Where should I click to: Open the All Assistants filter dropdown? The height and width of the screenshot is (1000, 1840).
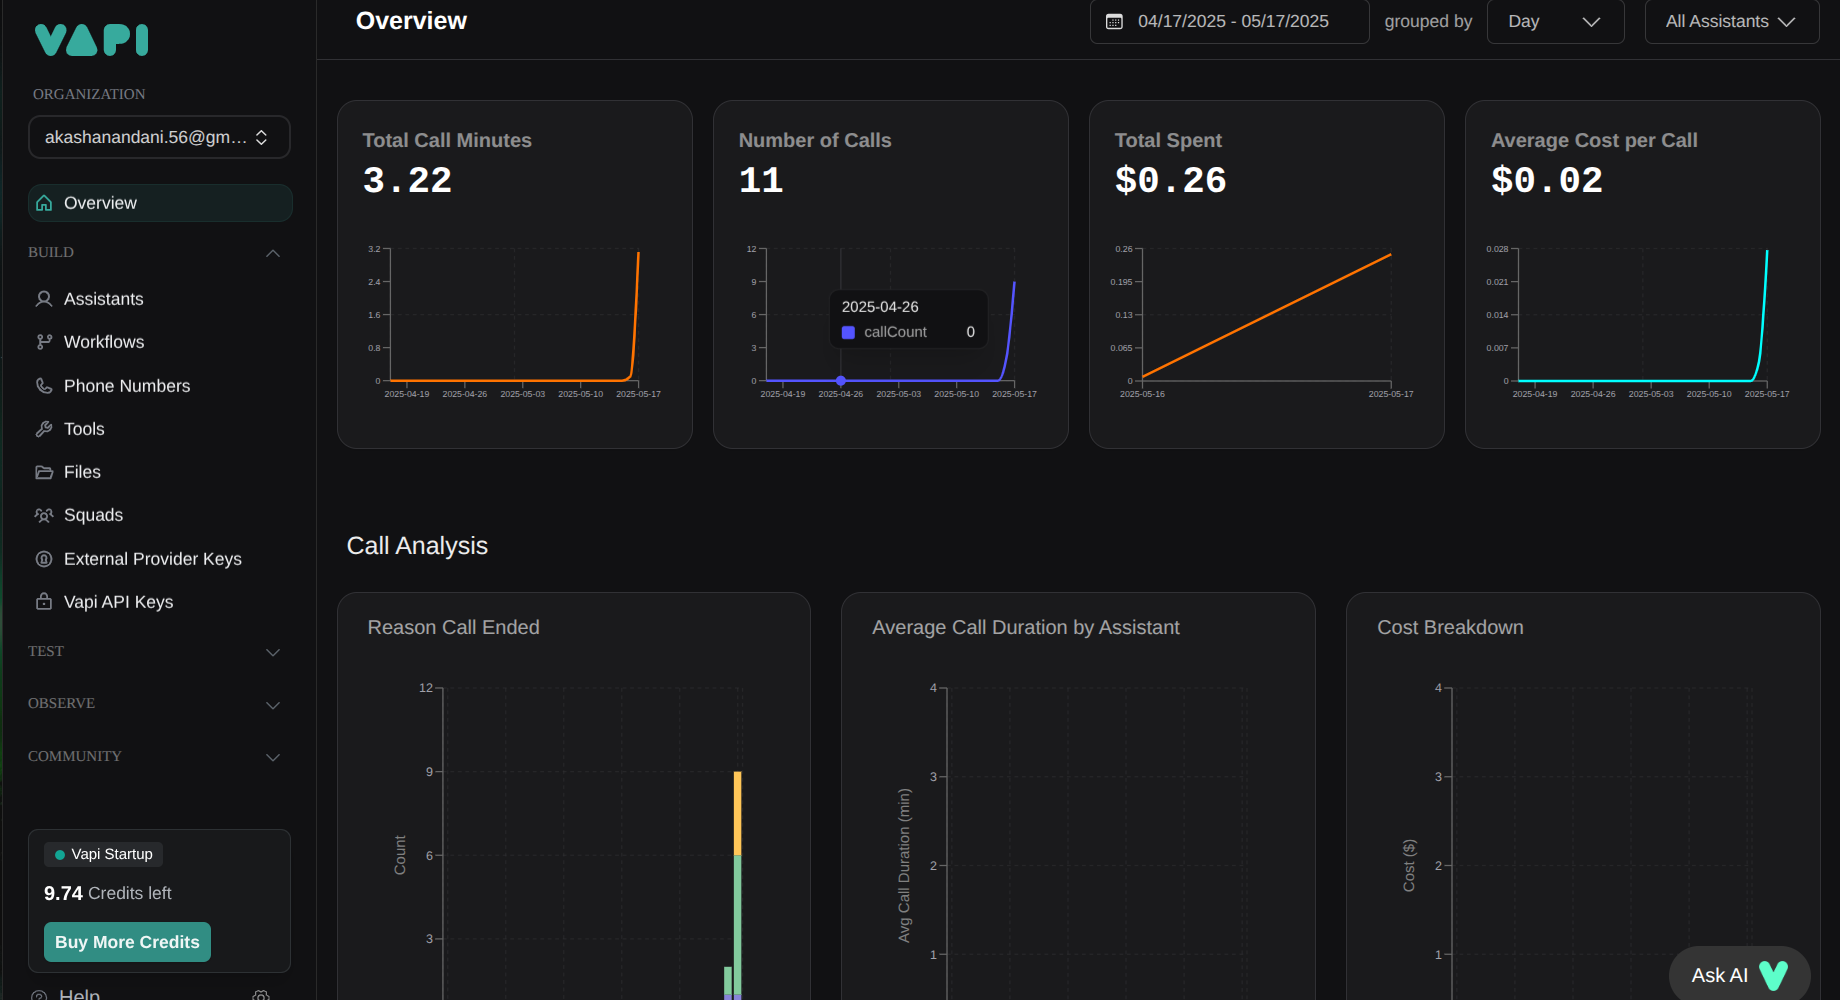point(1731,22)
